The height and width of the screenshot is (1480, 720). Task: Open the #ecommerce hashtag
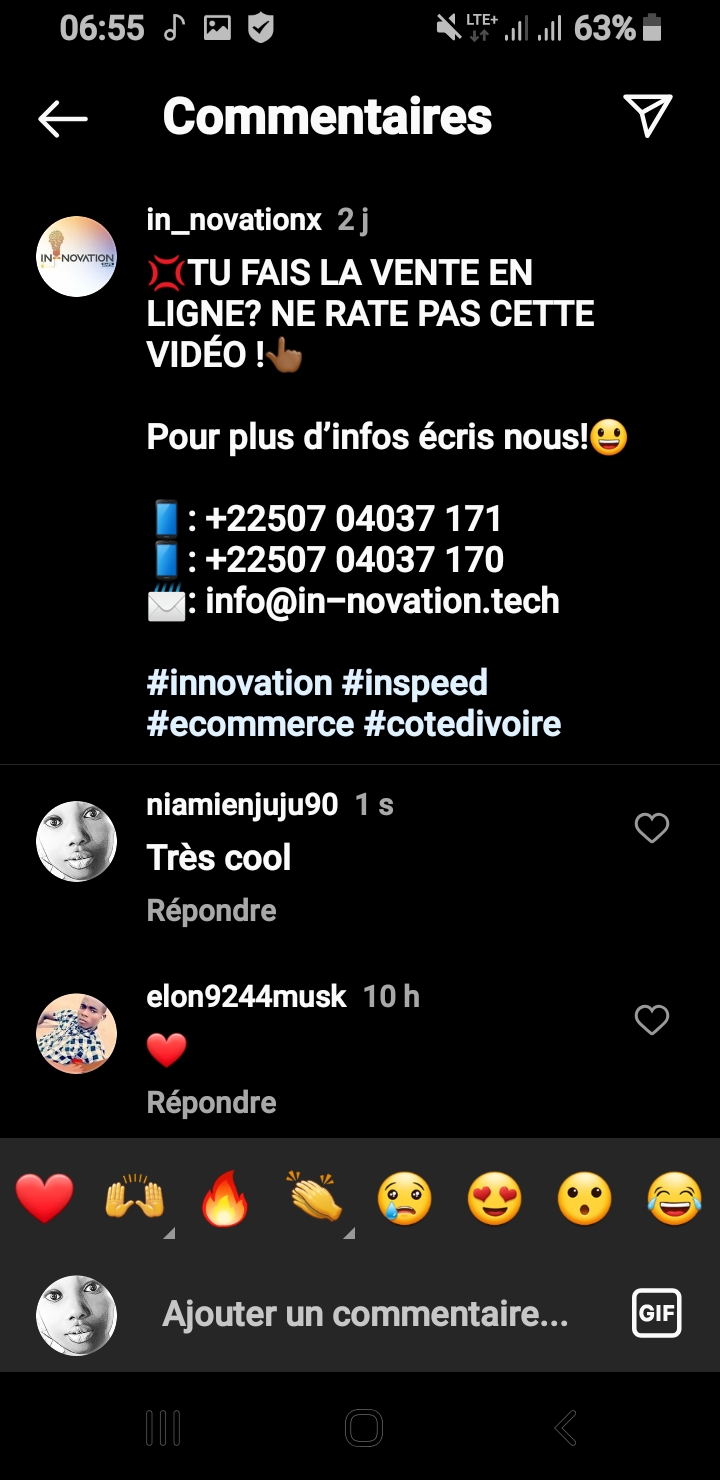pyautogui.click(x=250, y=723)
